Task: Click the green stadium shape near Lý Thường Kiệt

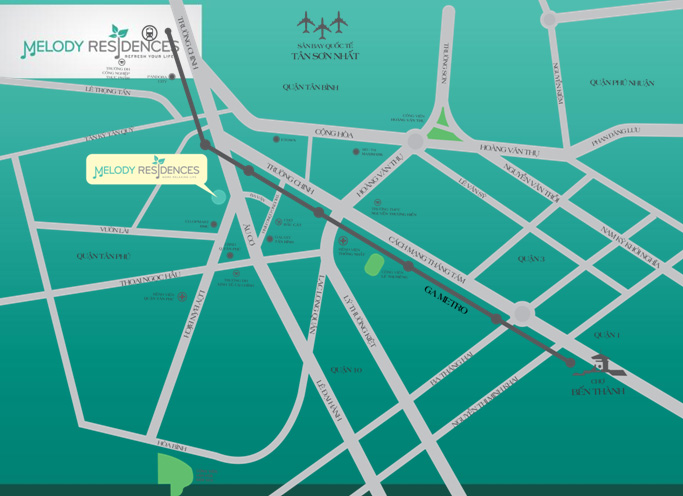Action: [374, 265]
